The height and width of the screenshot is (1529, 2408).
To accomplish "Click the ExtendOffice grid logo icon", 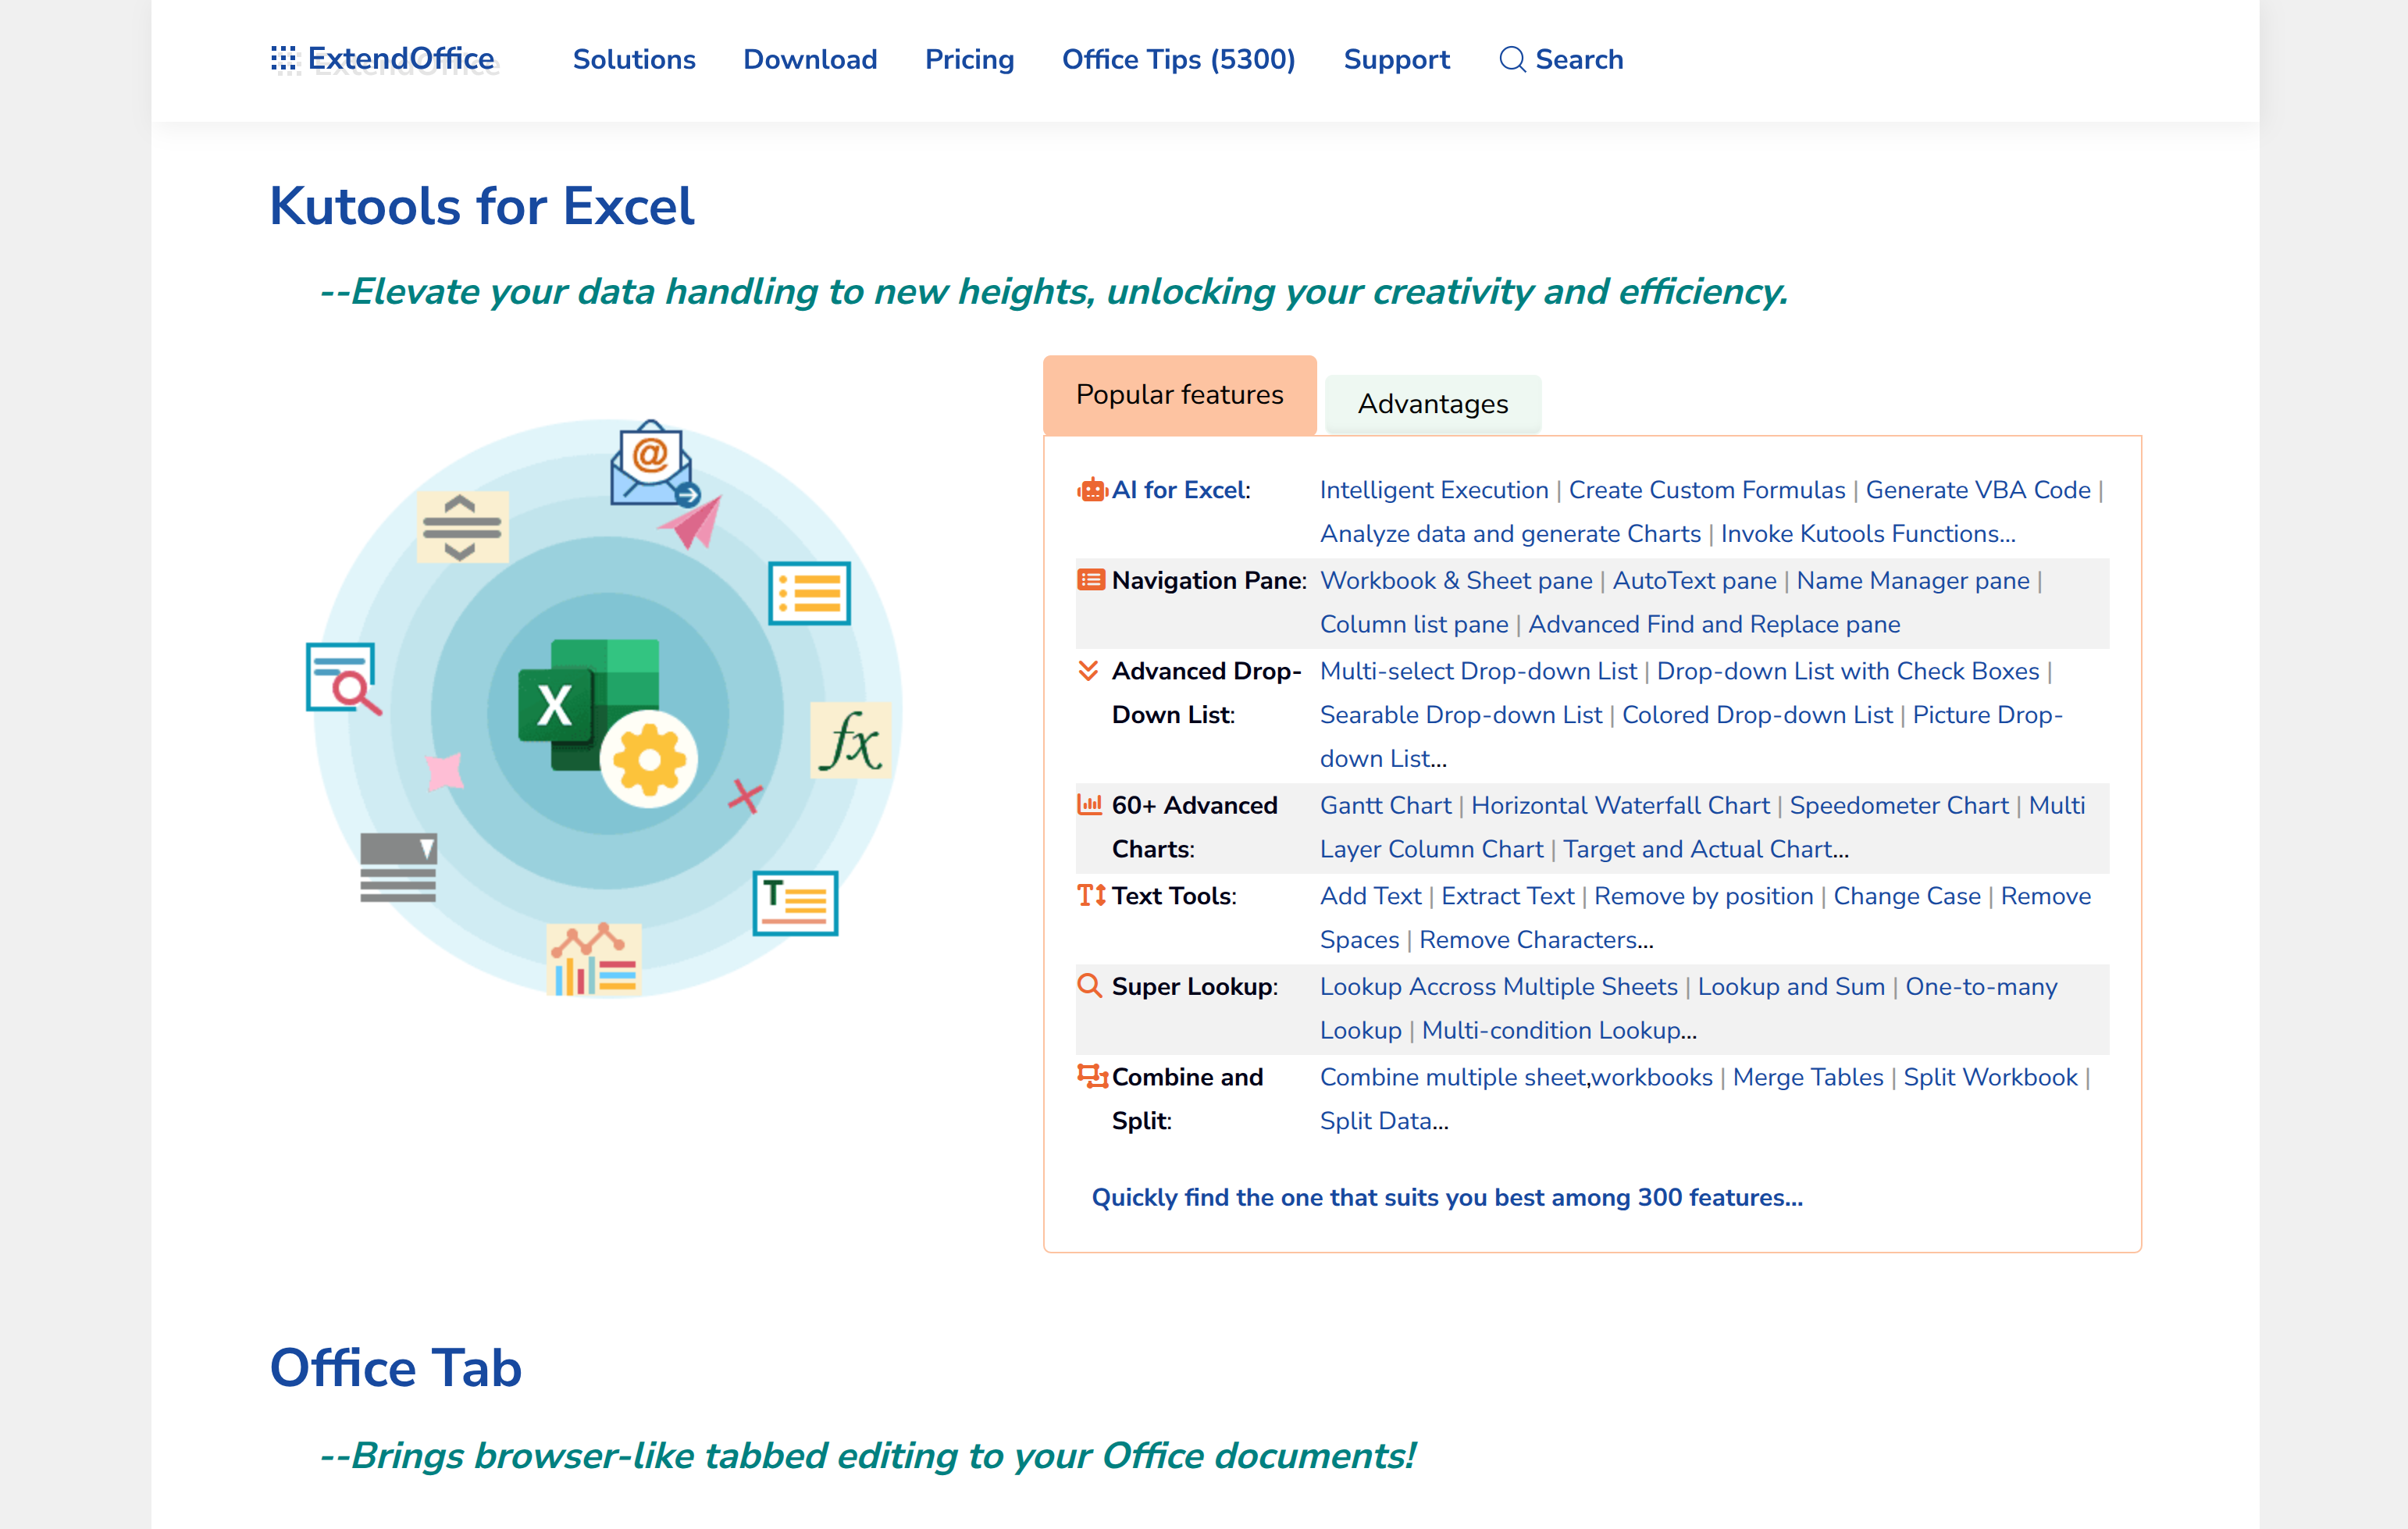I will click(284, 59).
